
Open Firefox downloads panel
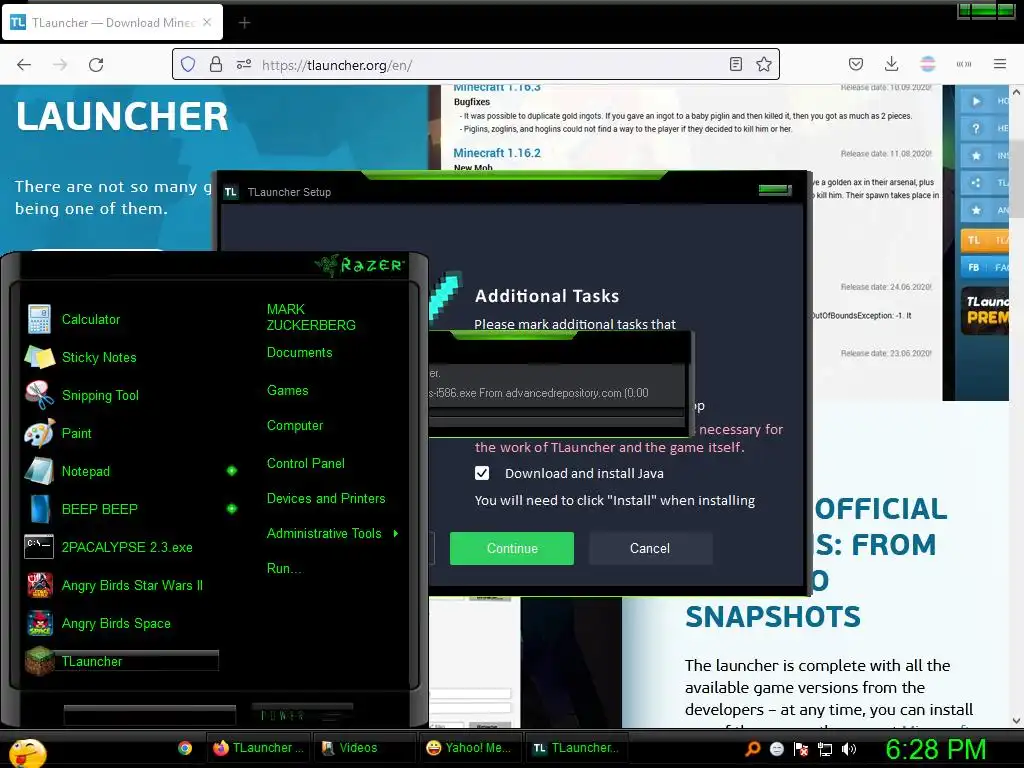891,64
